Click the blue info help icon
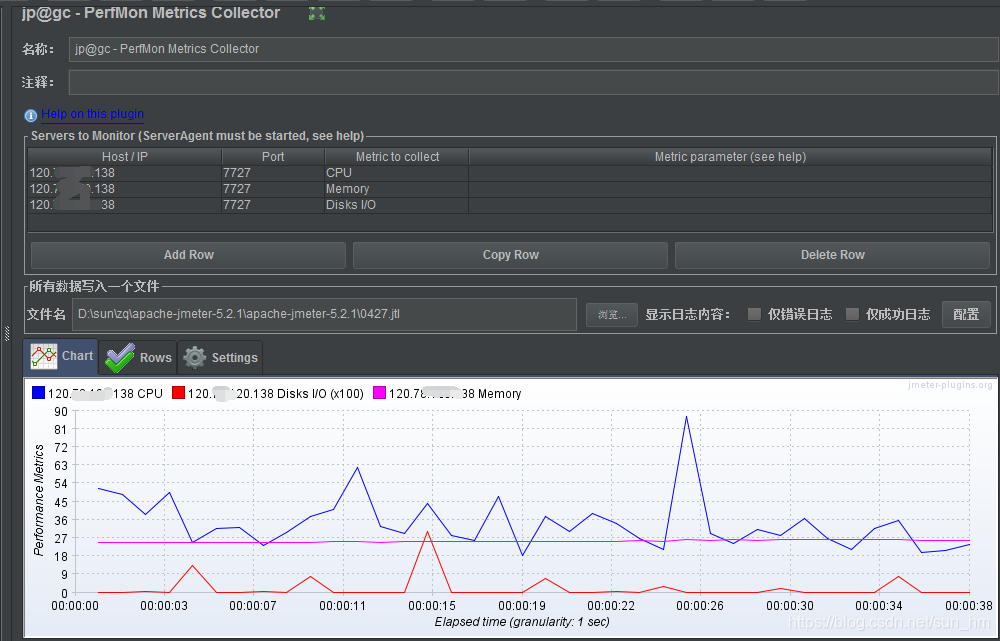 click(x=31, y=115)
